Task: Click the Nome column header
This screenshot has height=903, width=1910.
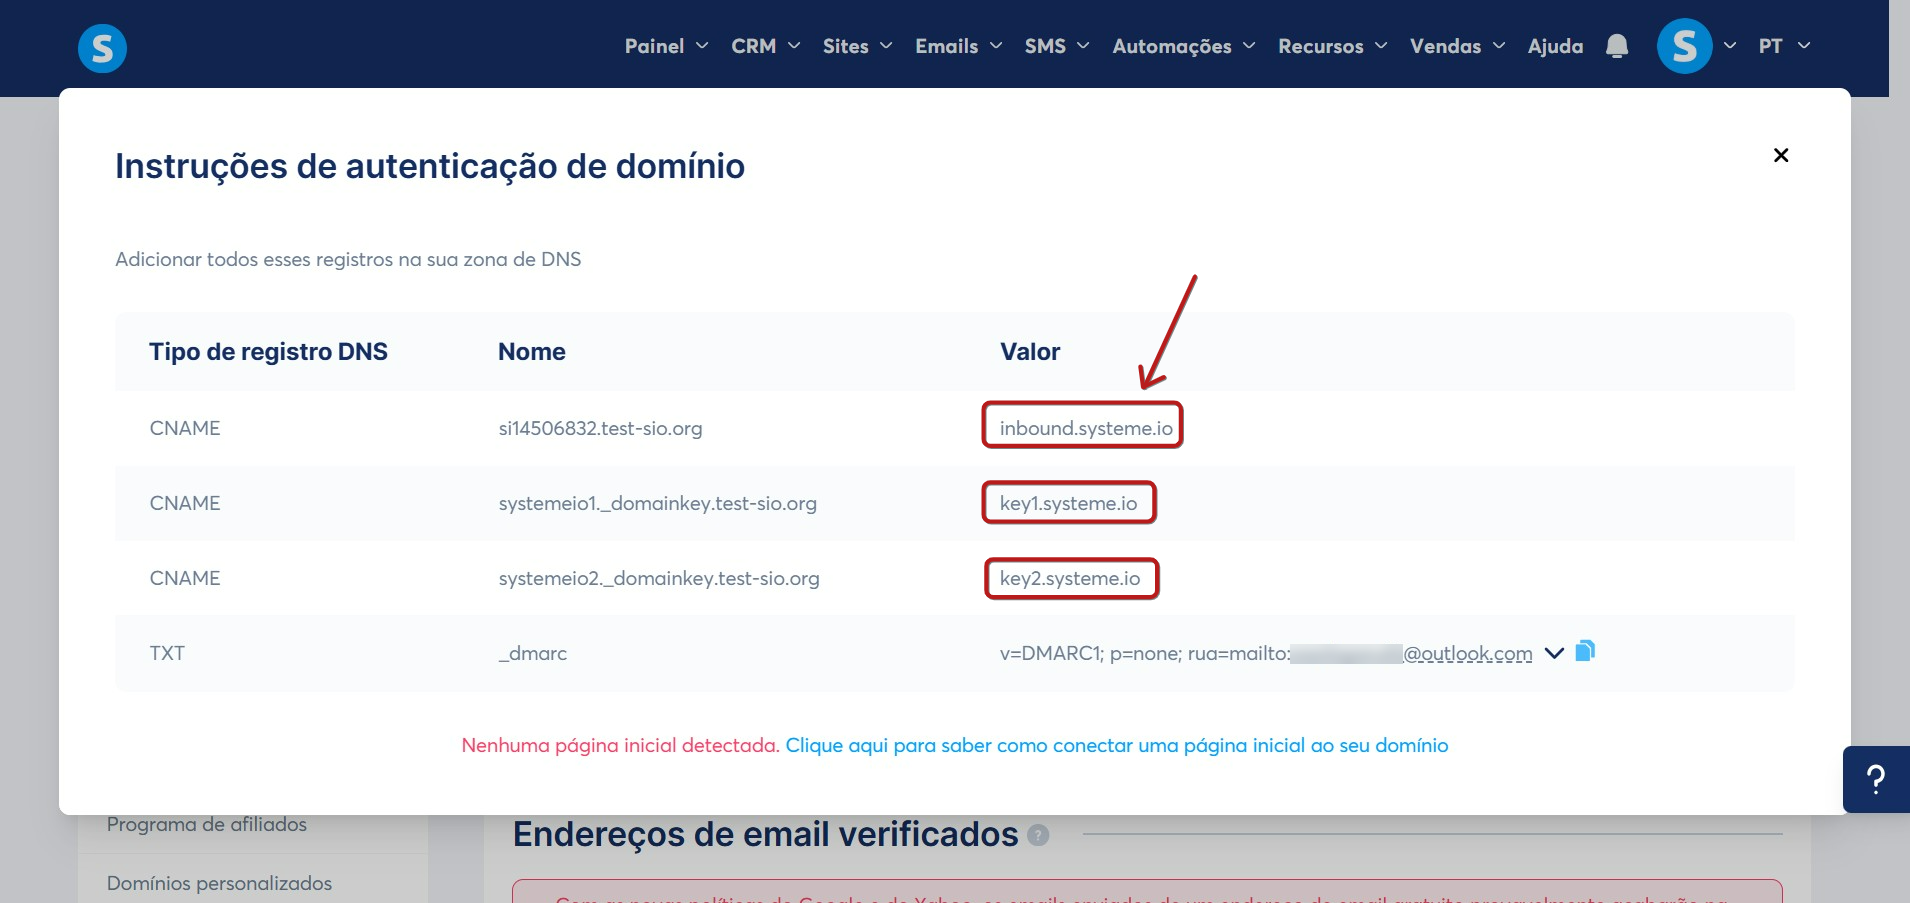Action: point(532,352)
